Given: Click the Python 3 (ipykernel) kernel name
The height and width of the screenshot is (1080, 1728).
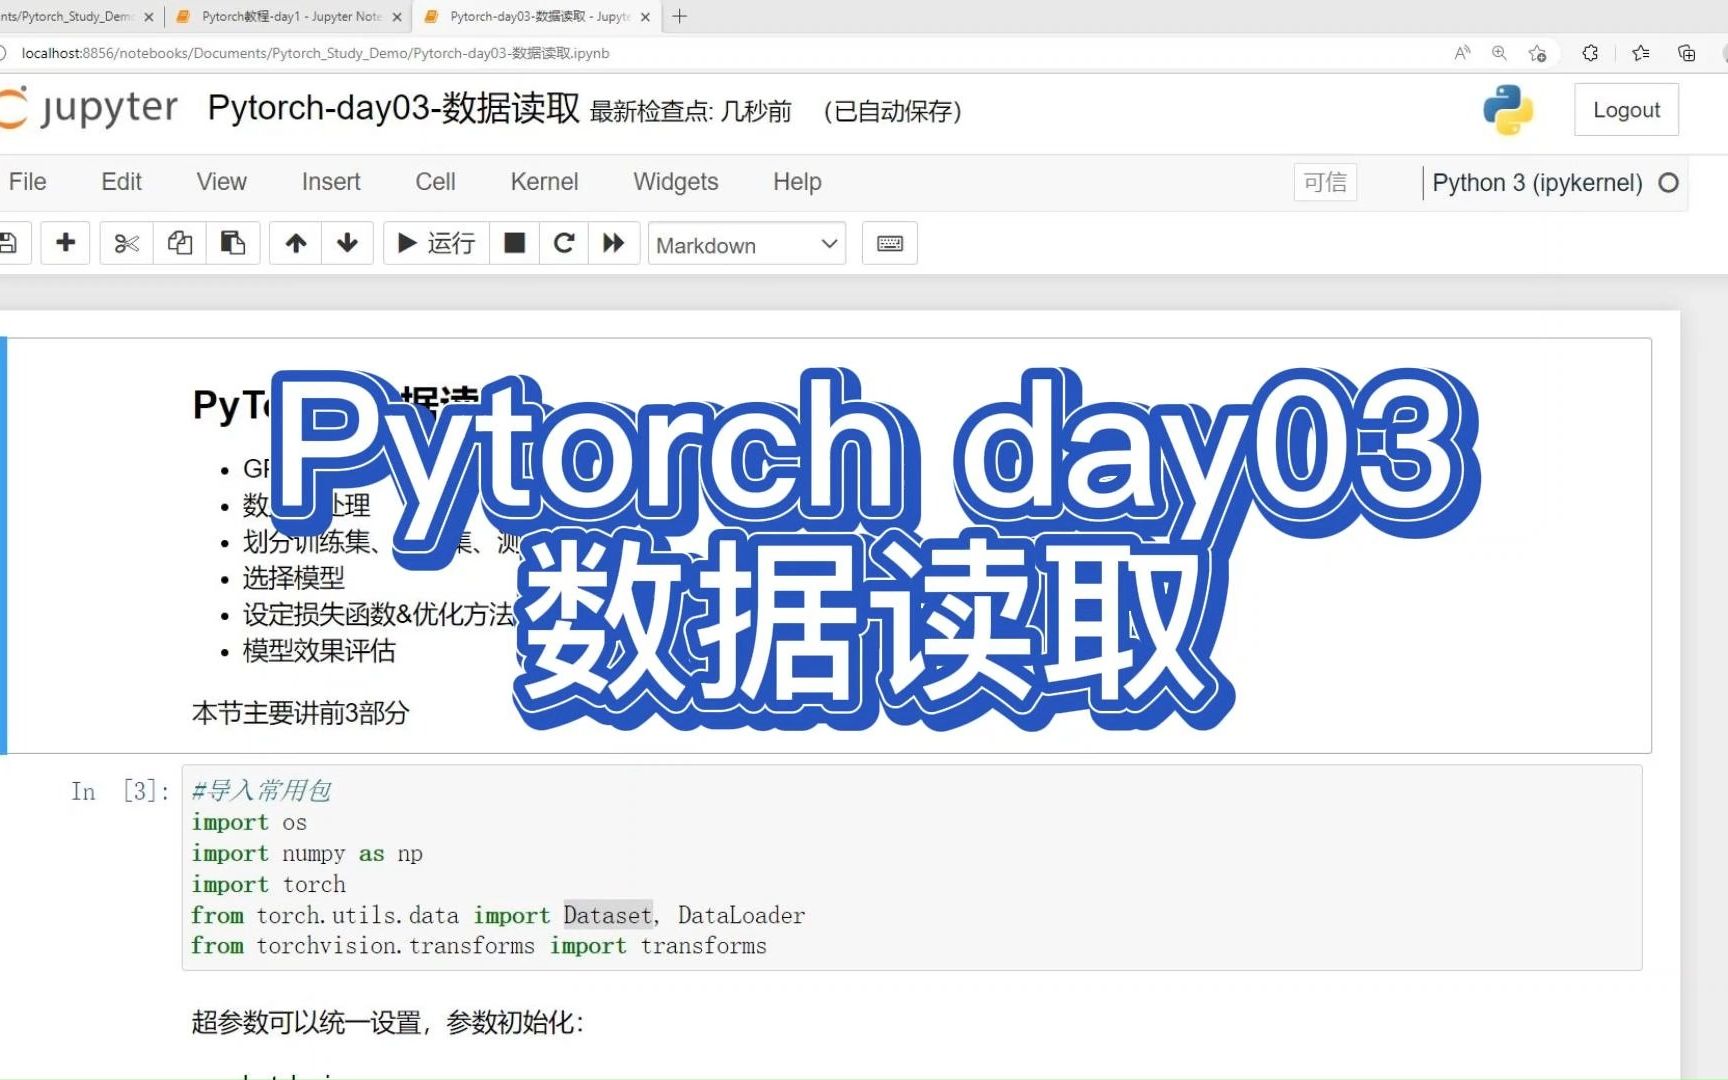Looking at the screenshot, I should (x=1538, y=183).
